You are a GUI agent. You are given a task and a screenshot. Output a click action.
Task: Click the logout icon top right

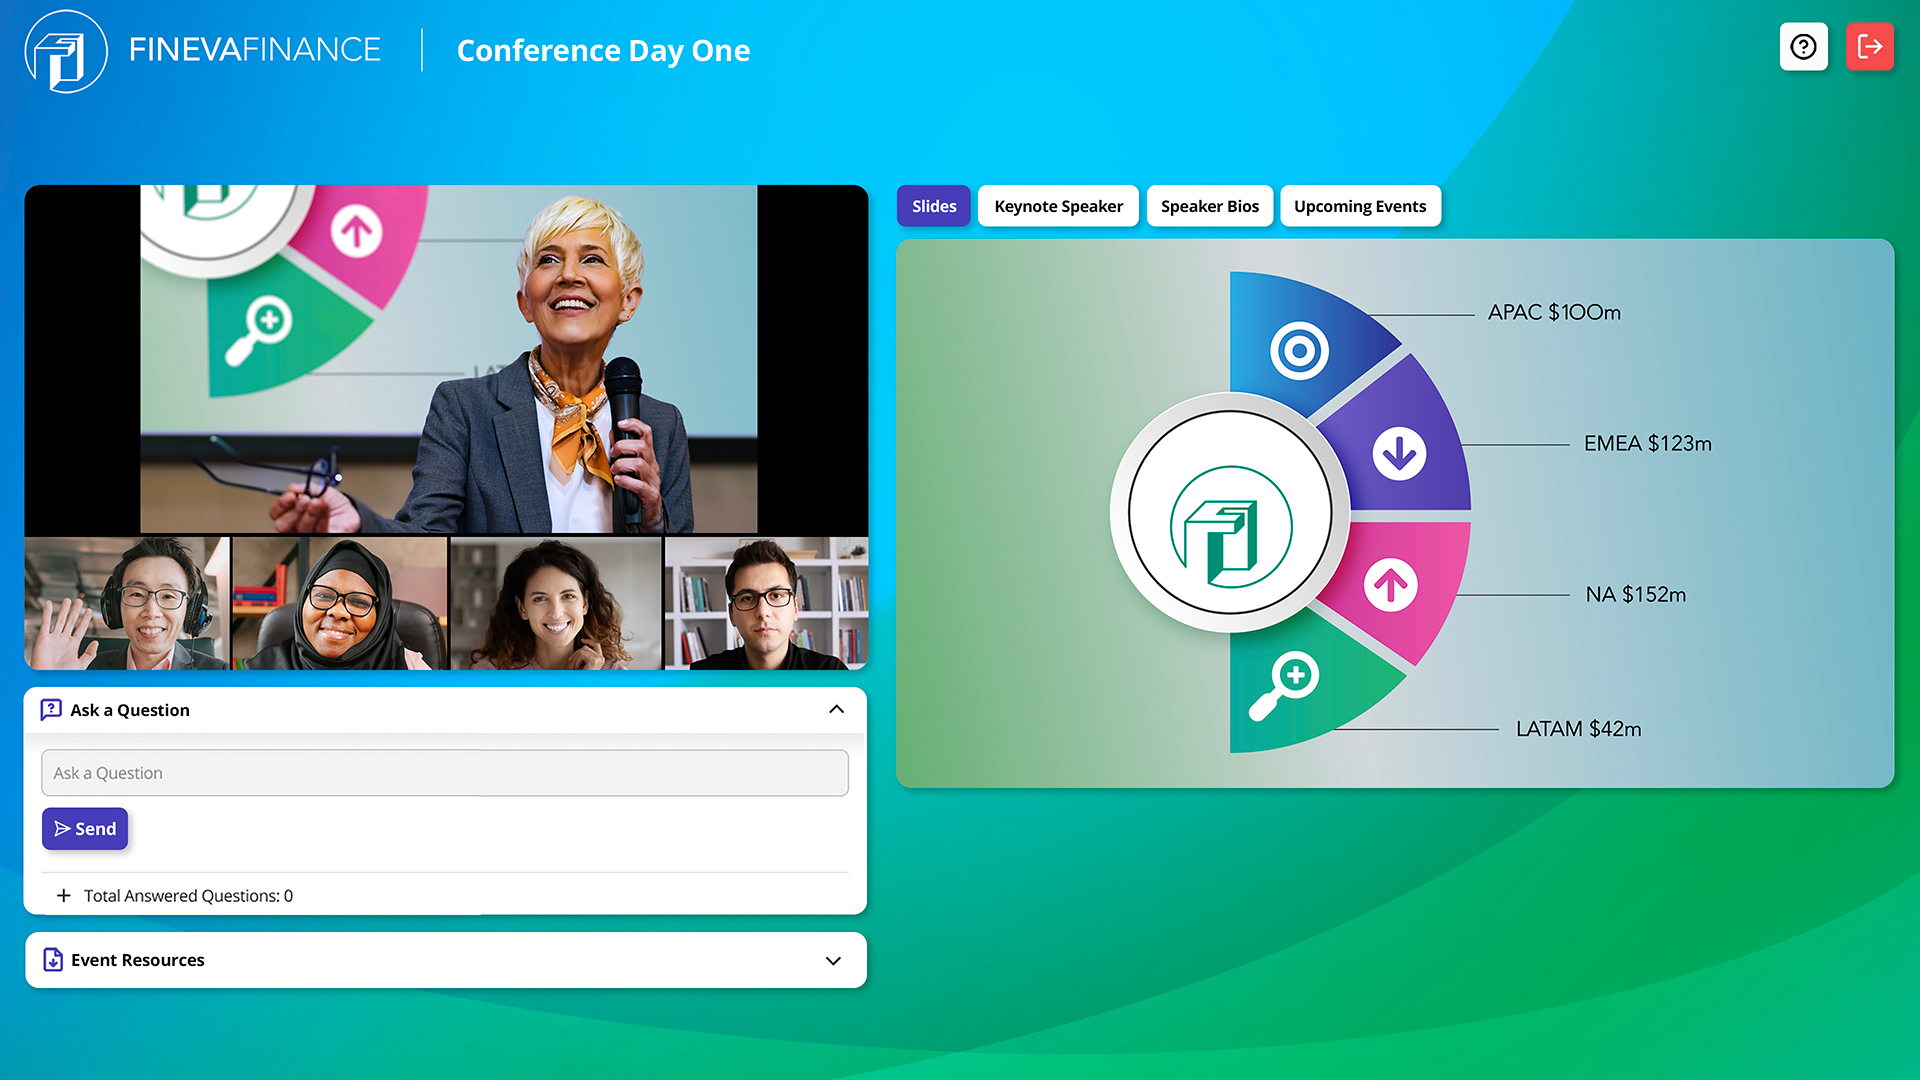tap(1870, 46)
